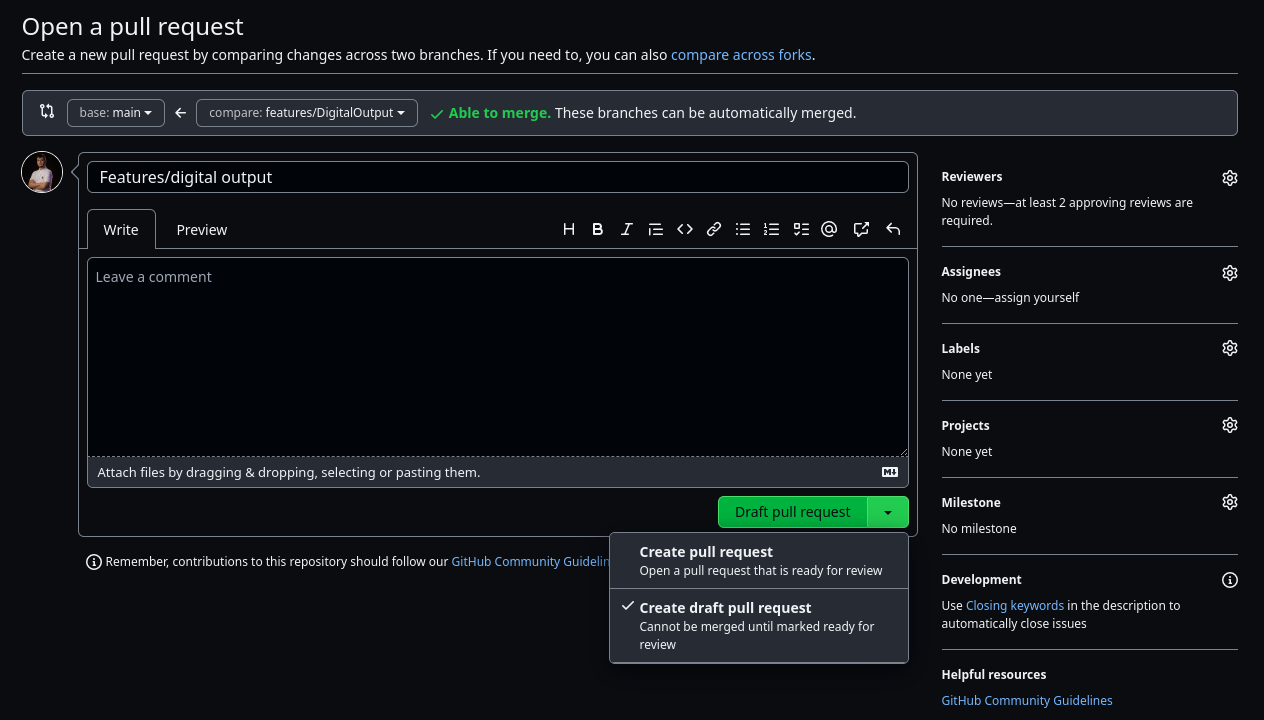1264x720 pixels.
Task: Click the Draft pull request button
Action: (x=793, y=512)
